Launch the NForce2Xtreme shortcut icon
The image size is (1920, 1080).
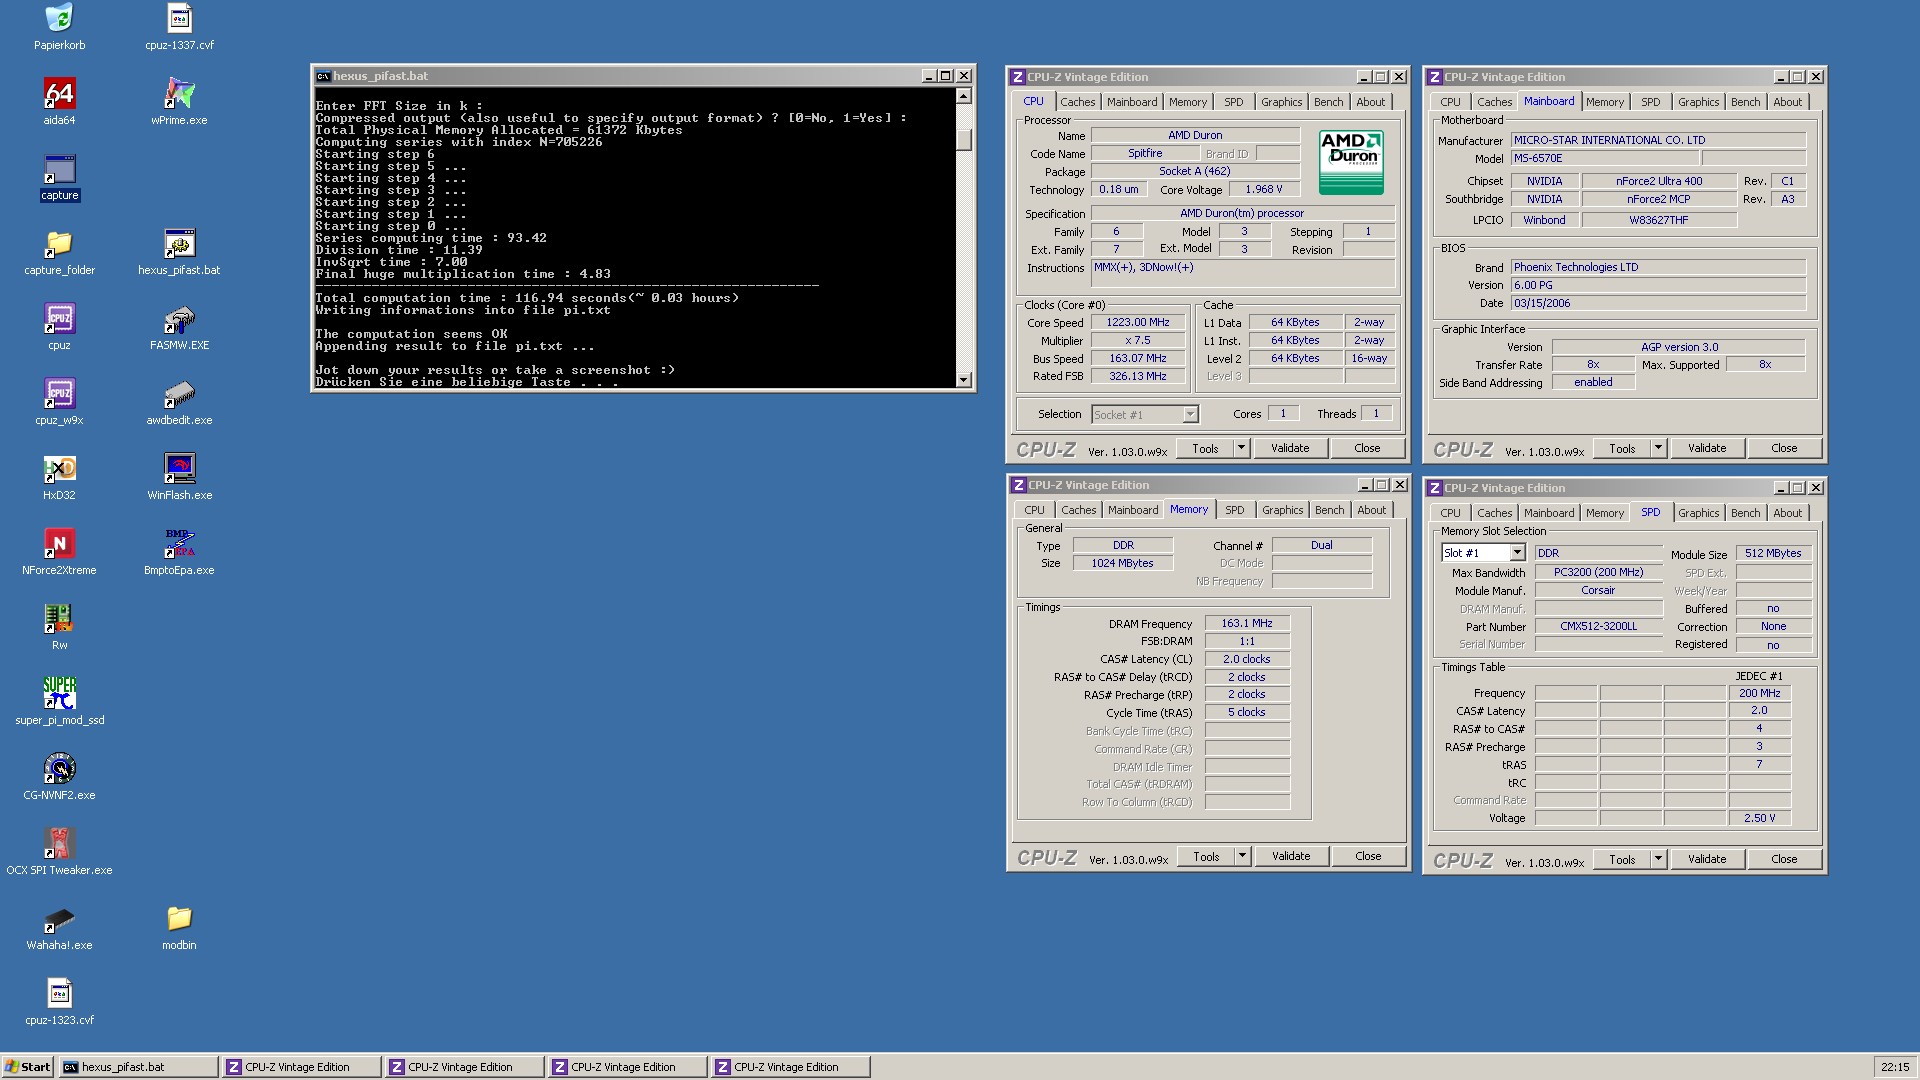click(59, 543)
